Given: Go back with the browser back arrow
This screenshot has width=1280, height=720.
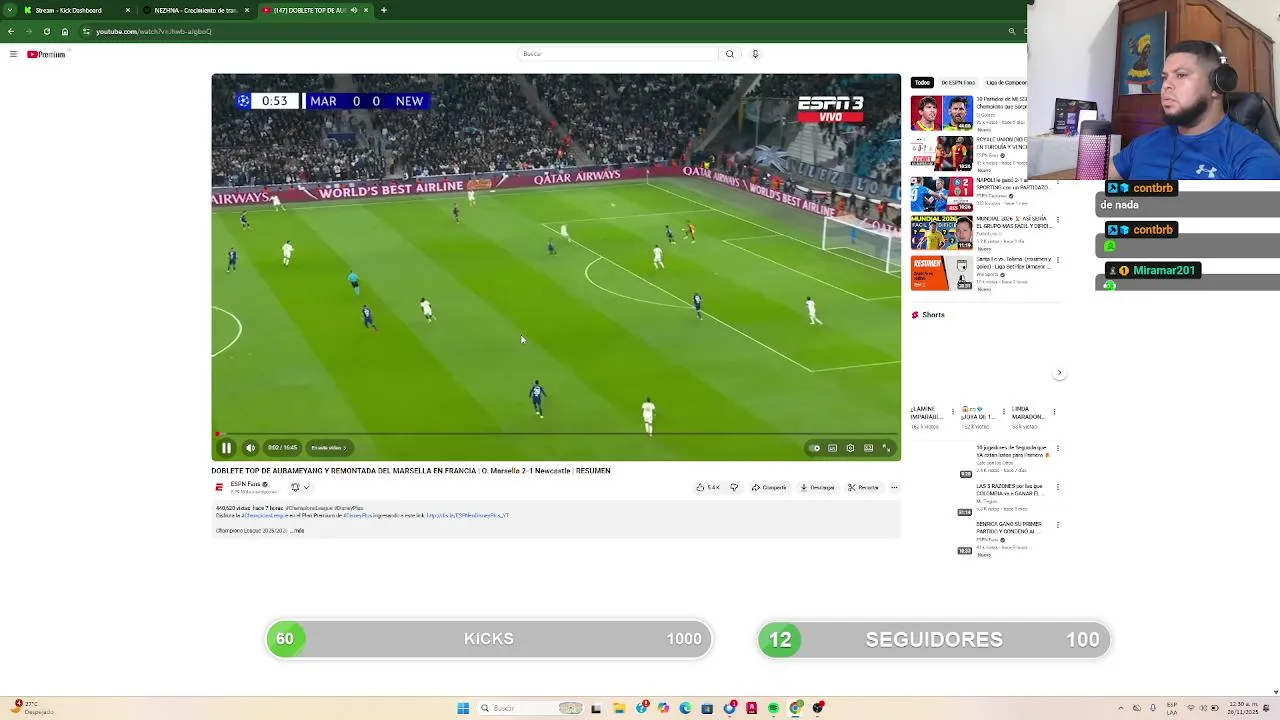Looking at the screenshot, I should click(11, 31).
